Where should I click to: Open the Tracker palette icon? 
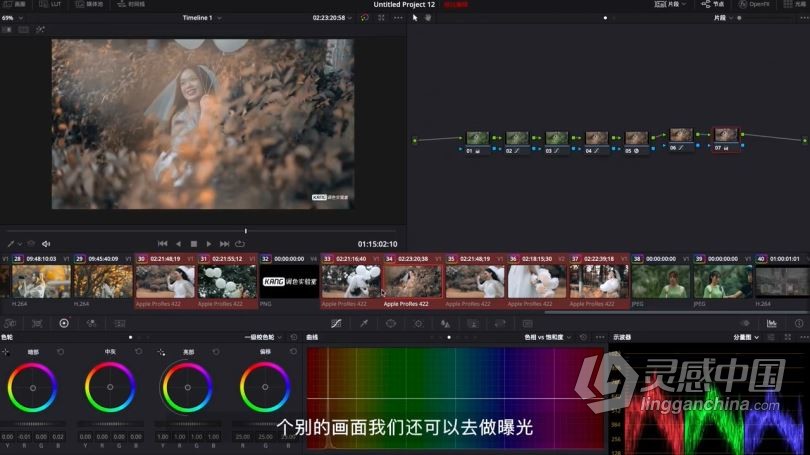[x=418, y=323]
